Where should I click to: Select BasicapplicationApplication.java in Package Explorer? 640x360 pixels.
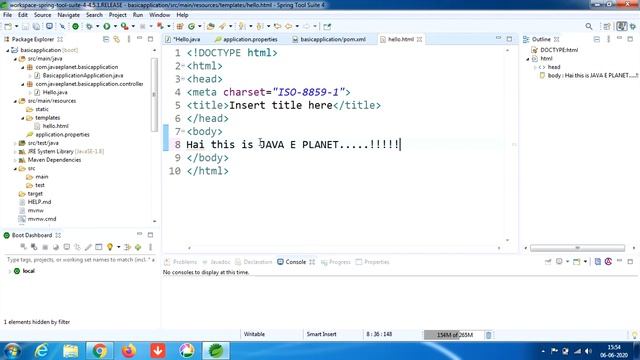(83, 76)
